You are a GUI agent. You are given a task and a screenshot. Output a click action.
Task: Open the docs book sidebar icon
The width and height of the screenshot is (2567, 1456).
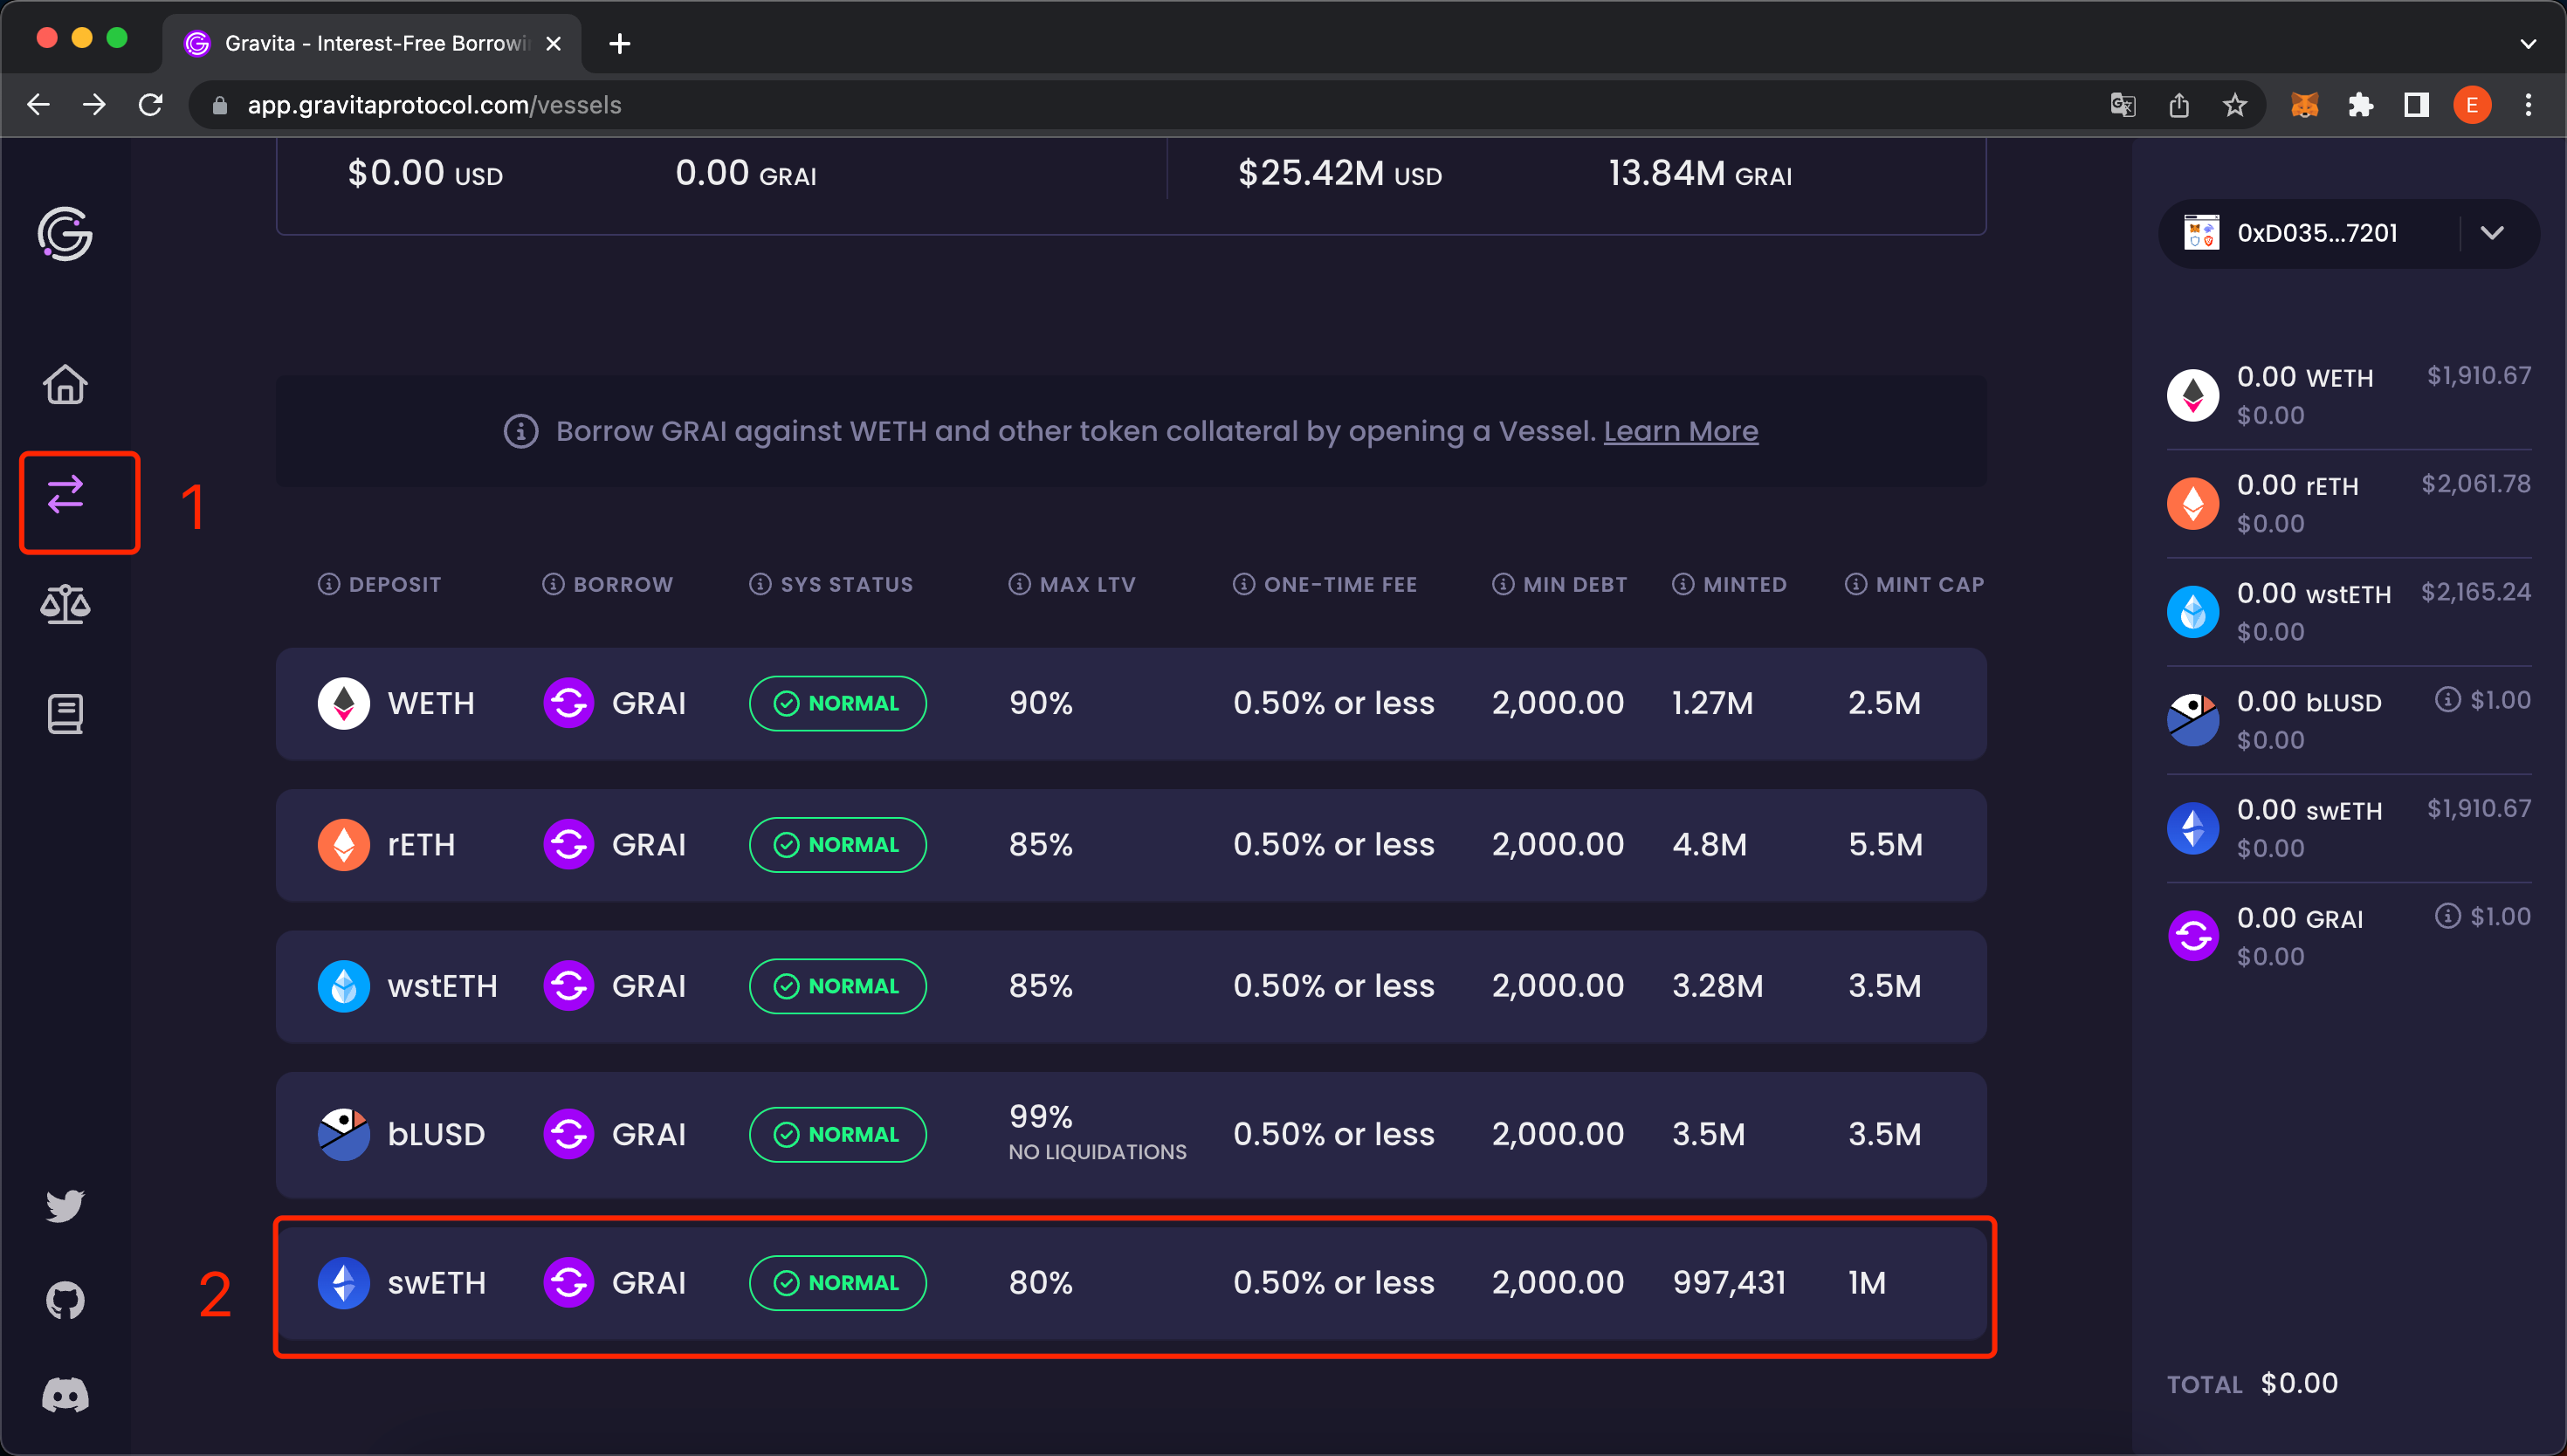(65, 714)
